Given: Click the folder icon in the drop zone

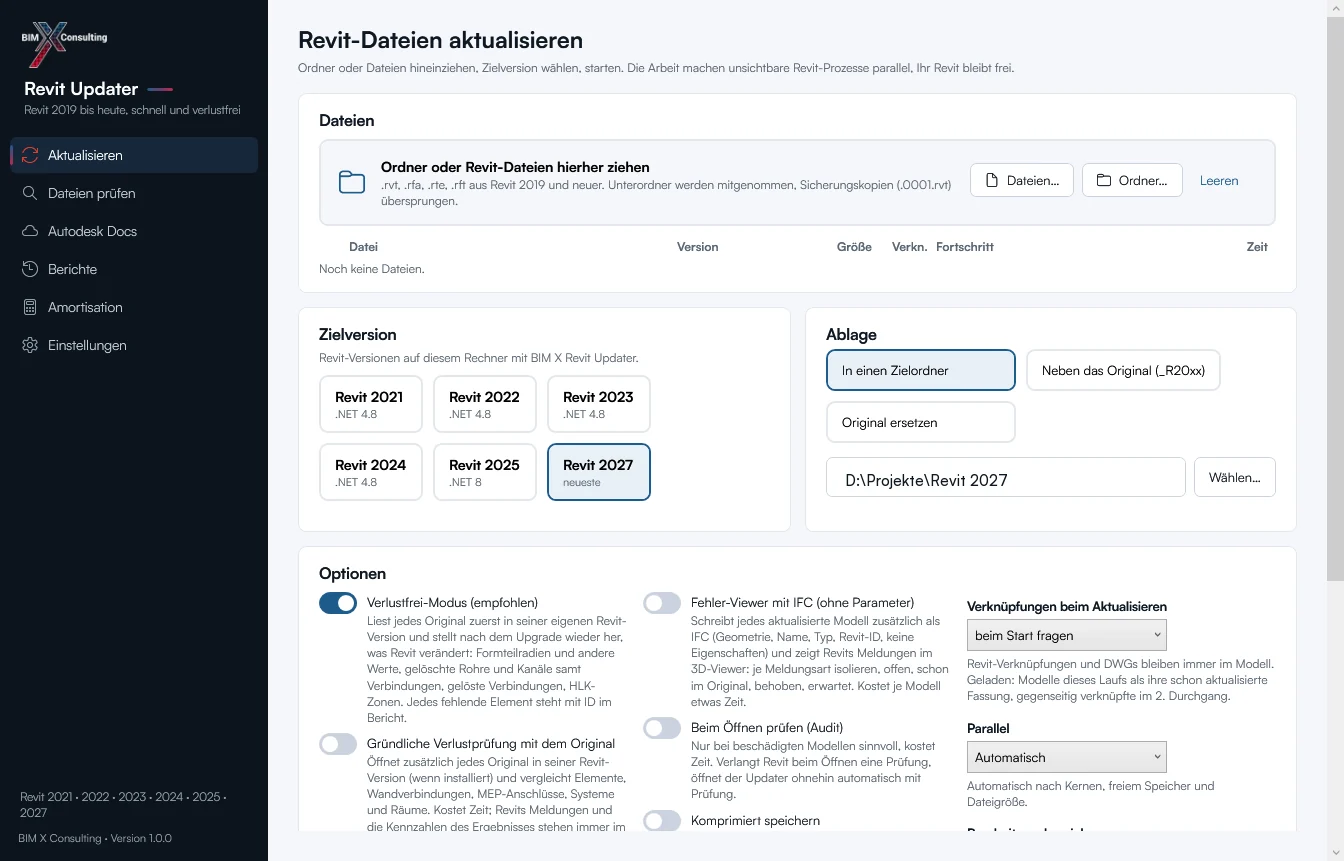Looking at the screenshot, I should tap(352, 182).
